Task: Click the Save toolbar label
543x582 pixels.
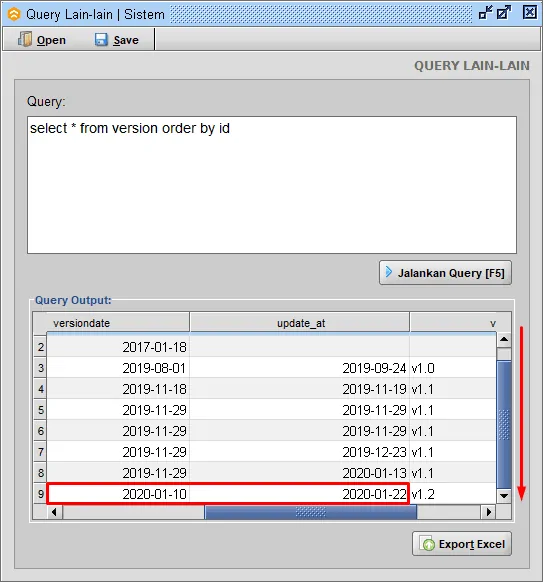Action: (x=126, y=40)
